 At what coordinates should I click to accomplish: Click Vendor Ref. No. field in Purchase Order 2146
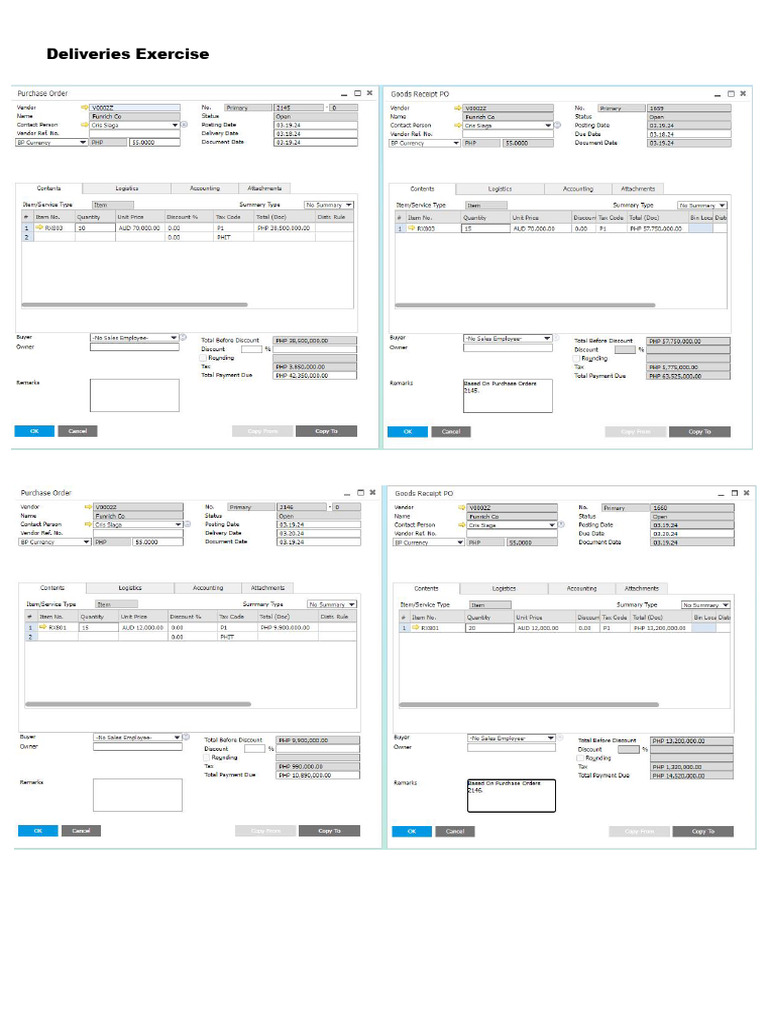(x=138, y=533)
